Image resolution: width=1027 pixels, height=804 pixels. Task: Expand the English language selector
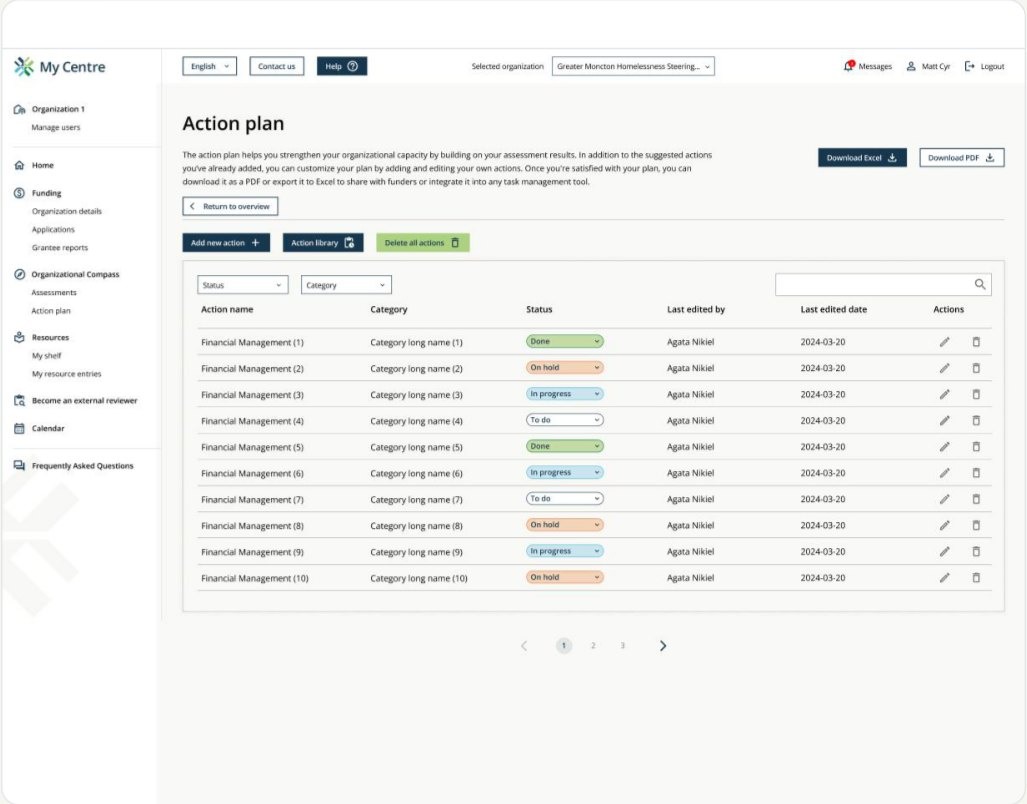click(x=210, y=66)
